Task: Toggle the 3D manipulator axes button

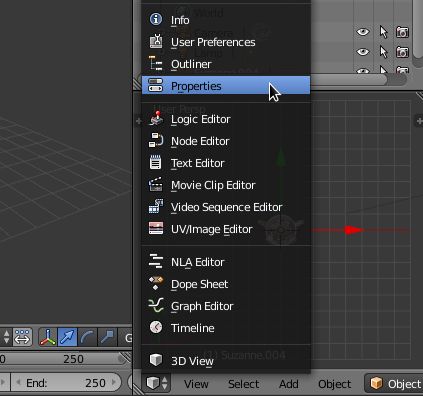Action: coord(48,337)
